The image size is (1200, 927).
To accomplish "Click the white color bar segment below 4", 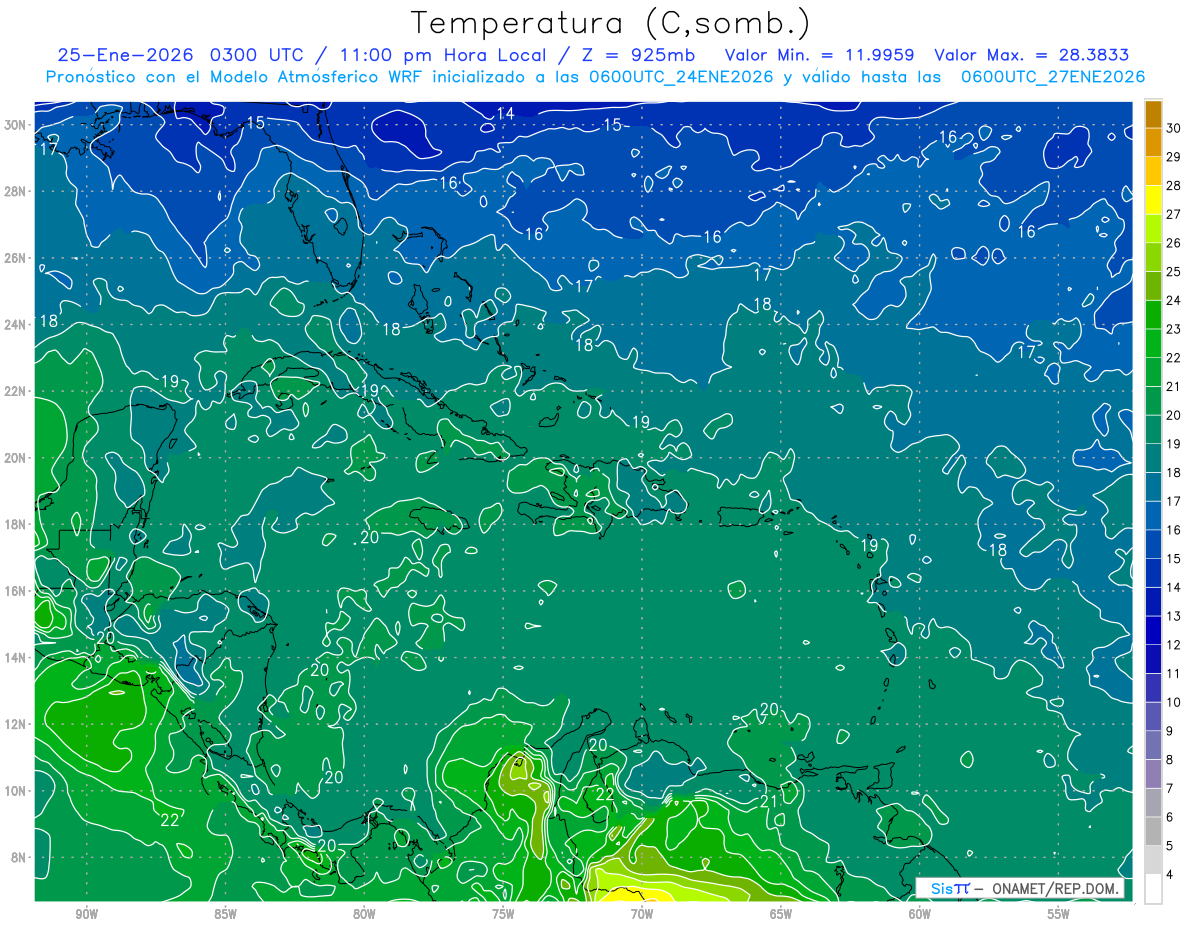I will [1153, 889].
